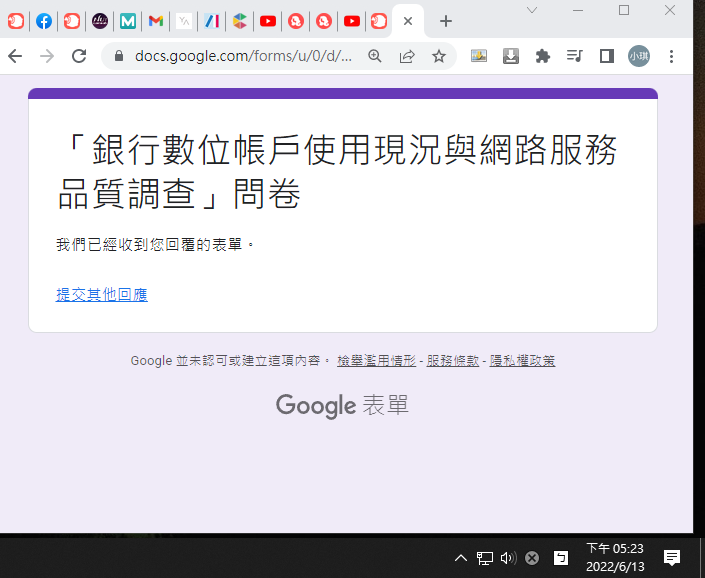
Task: Open the teal M icon tab
Action: tap(128, 21)
